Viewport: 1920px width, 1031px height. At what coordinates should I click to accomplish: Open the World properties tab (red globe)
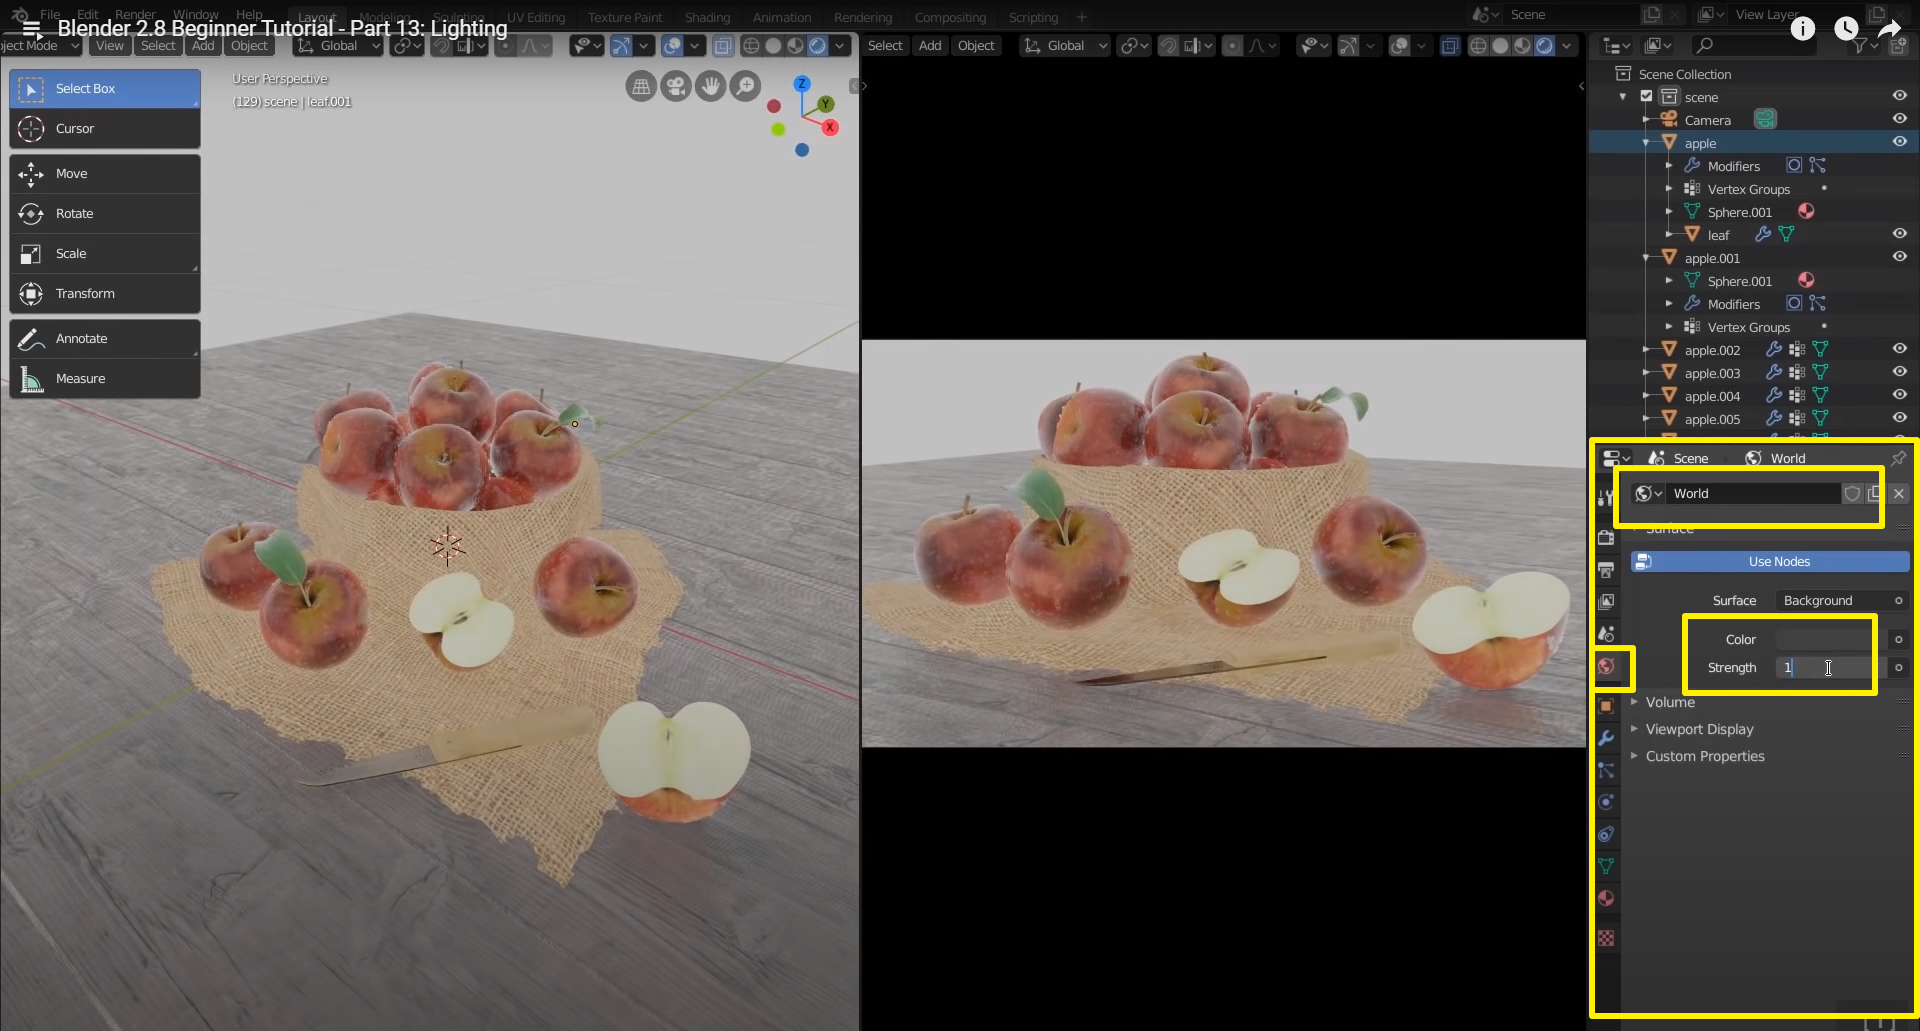[1606, 666]
